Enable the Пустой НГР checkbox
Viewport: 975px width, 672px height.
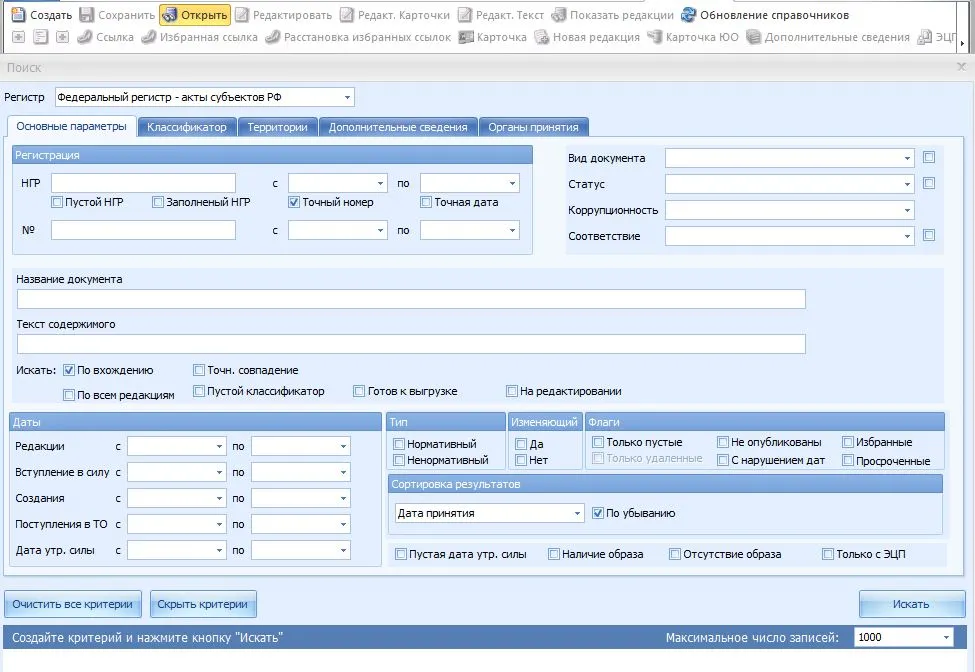coord(57,202)
